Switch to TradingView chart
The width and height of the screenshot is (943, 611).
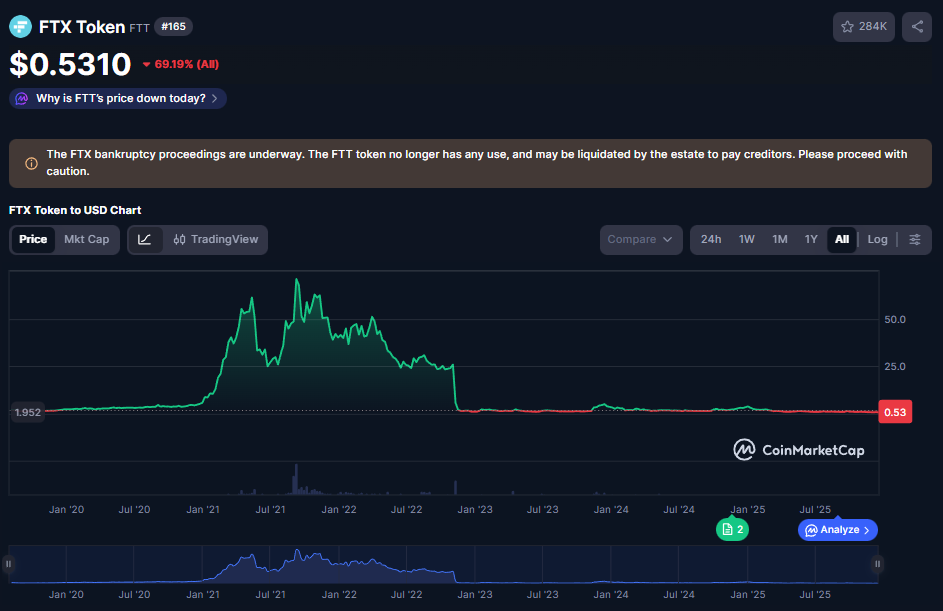click(x=215, y=240)
